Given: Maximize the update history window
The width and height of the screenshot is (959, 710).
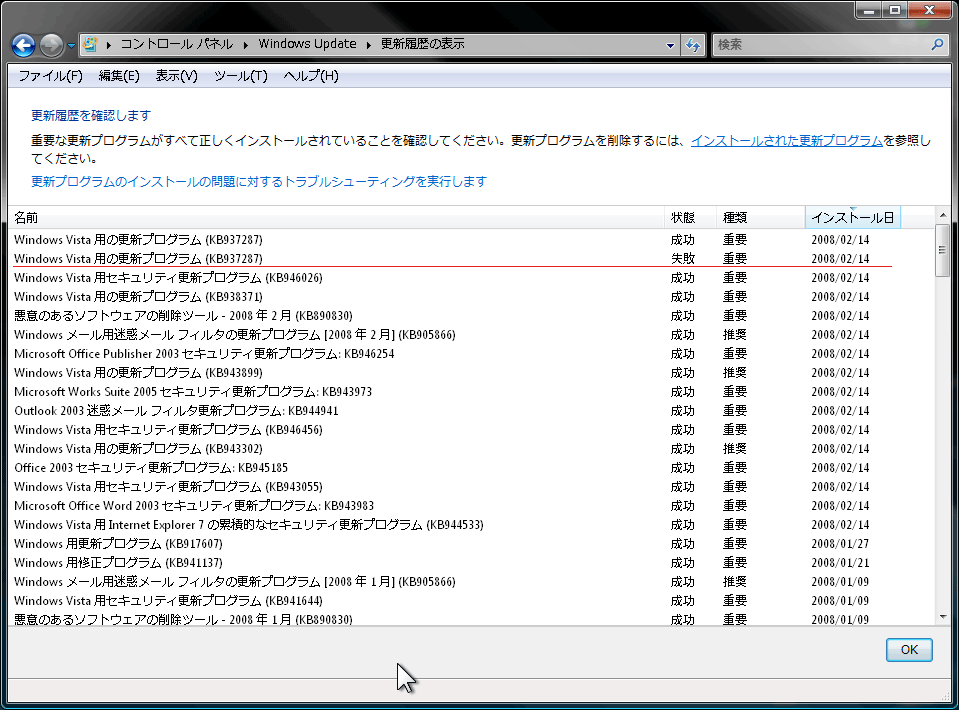Looking at the screenshot, I should coord(895,10).
